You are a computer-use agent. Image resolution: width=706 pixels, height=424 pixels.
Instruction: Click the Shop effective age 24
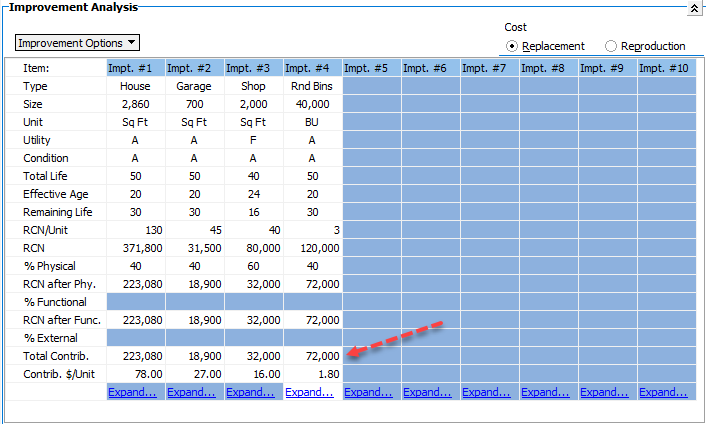click(x=254, y=194)
